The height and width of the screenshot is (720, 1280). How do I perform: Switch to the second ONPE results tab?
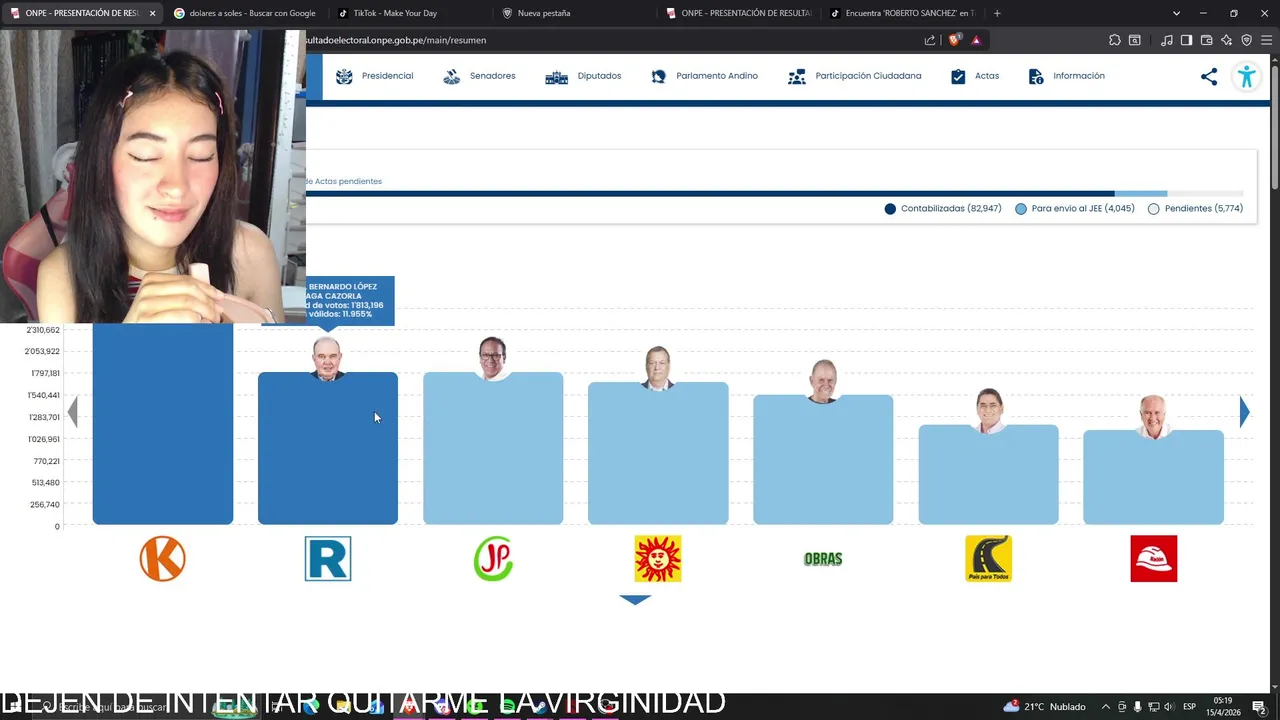739,13
